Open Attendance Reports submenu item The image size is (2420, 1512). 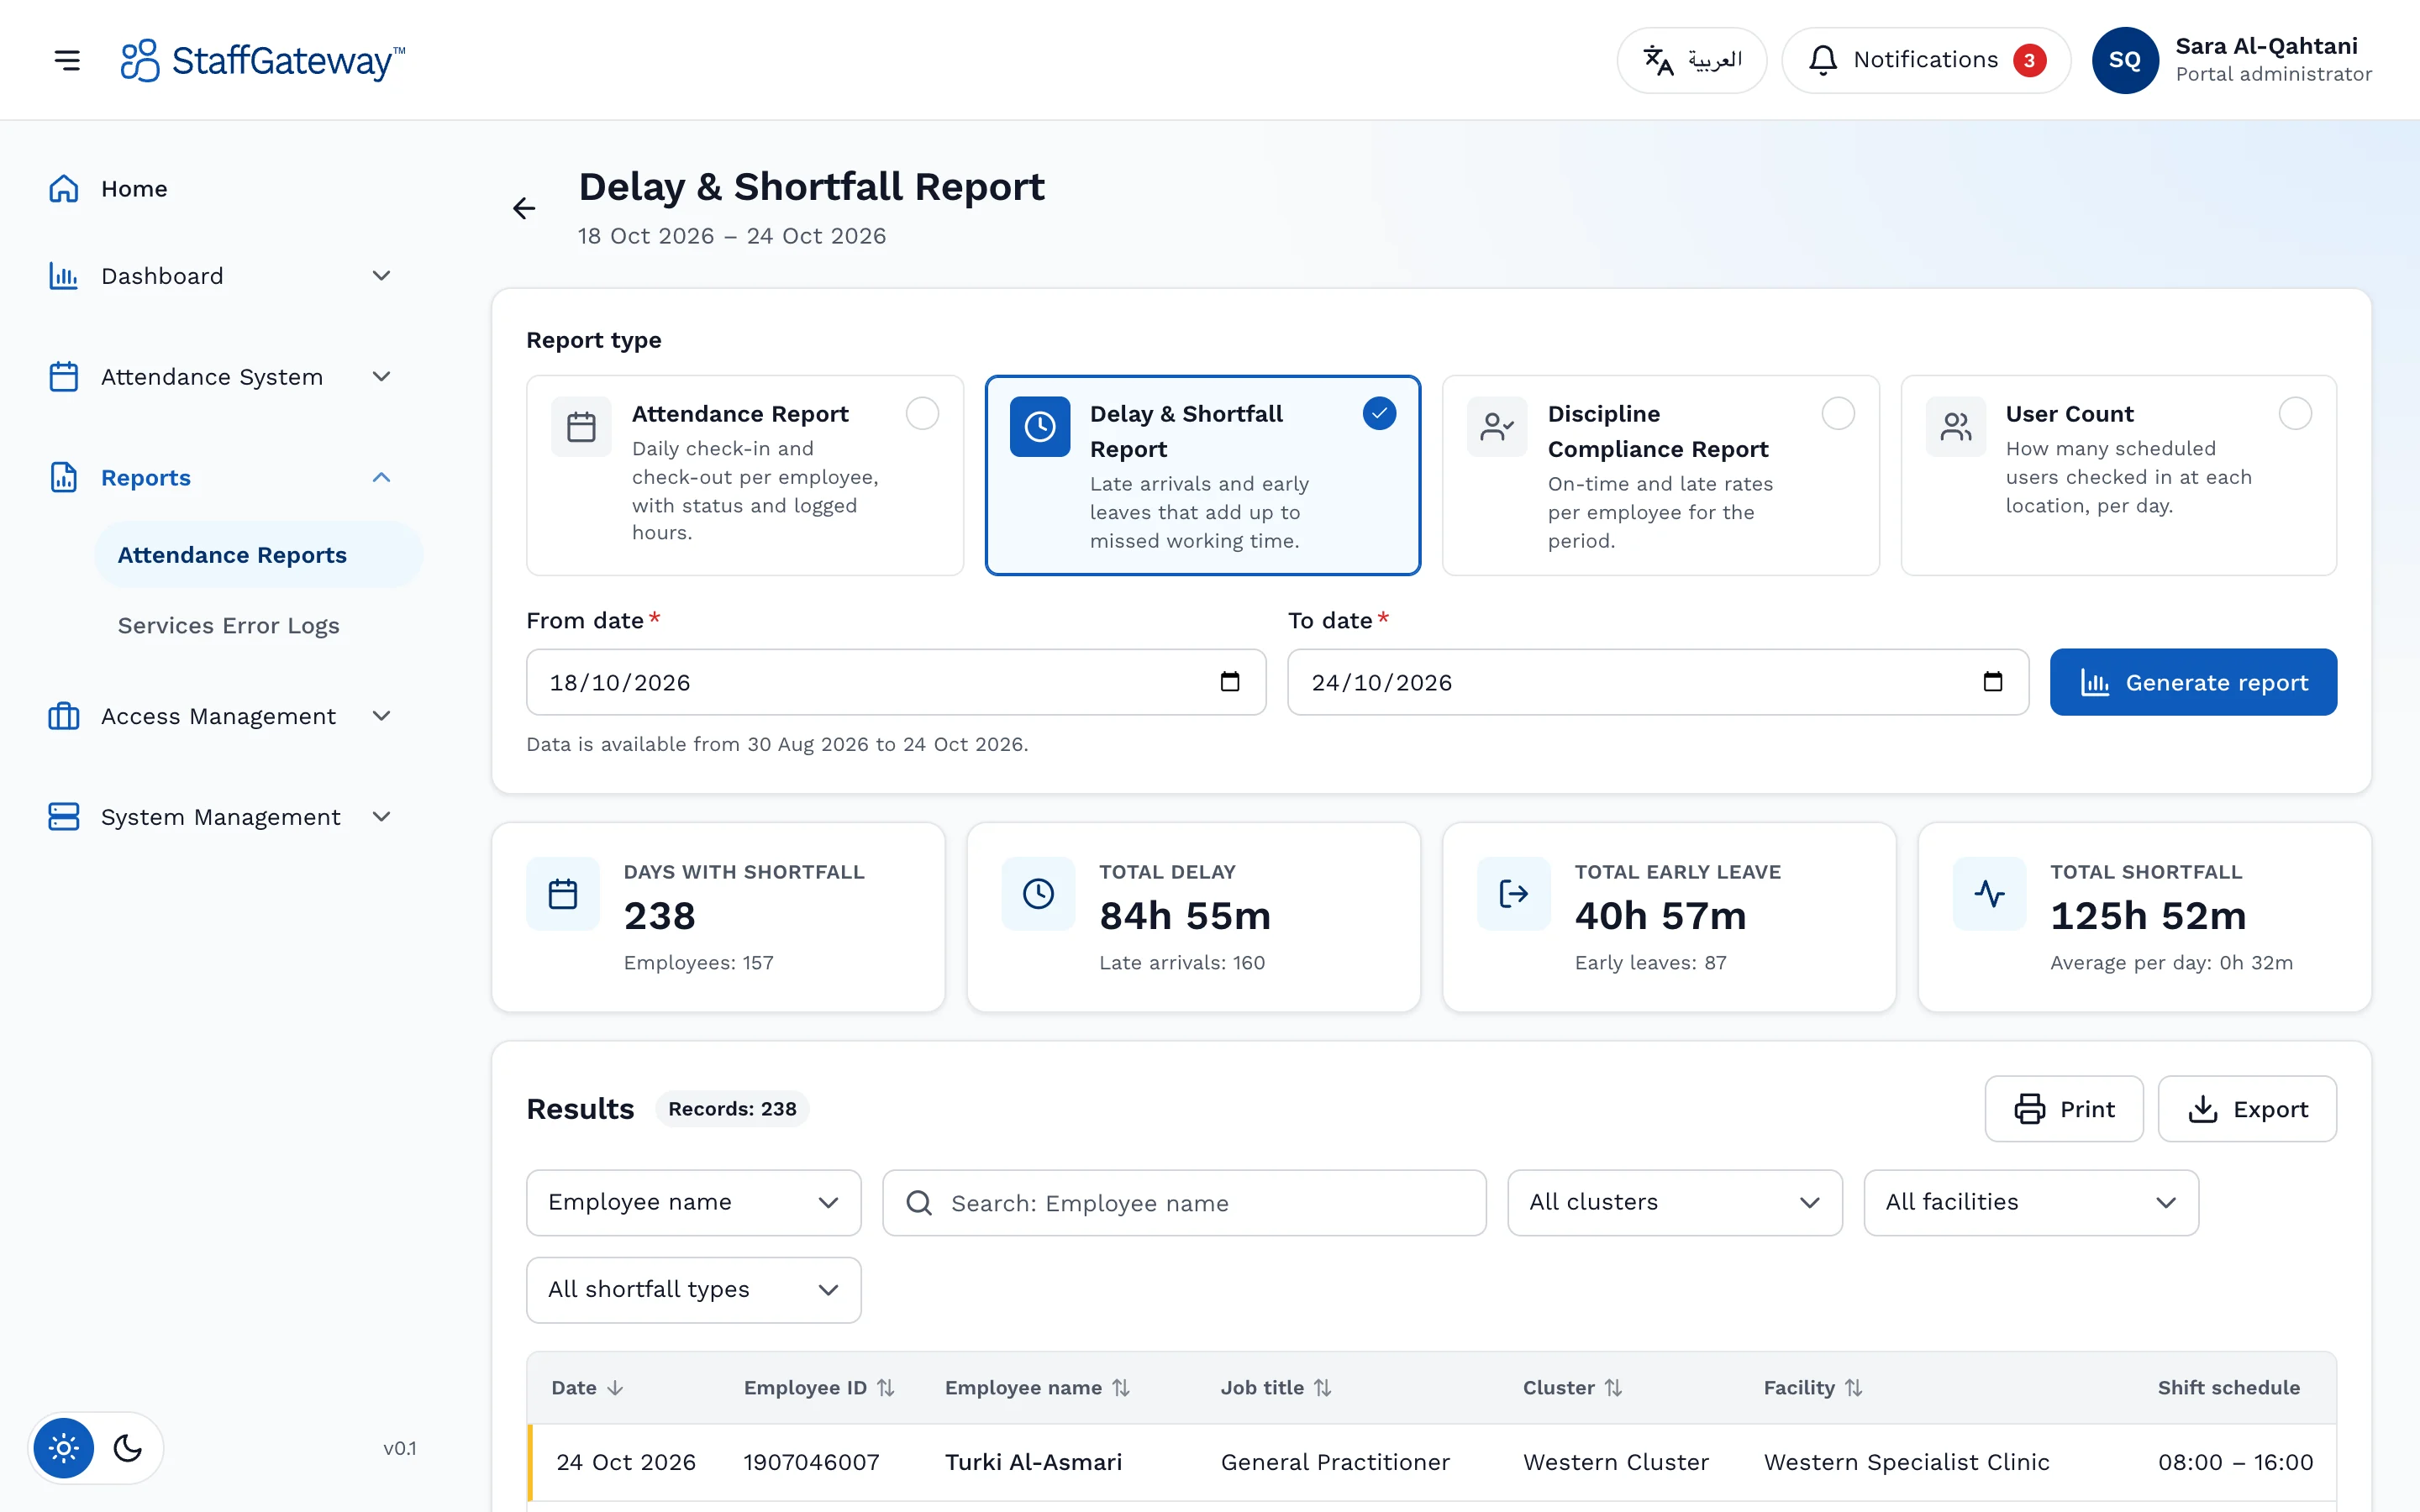pos(259,555)
